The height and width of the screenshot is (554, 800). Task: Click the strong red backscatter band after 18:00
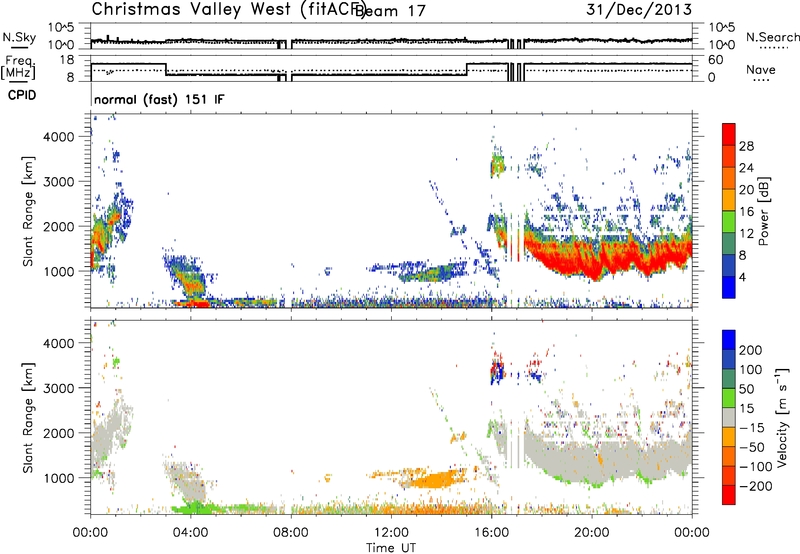coord(607,257)
